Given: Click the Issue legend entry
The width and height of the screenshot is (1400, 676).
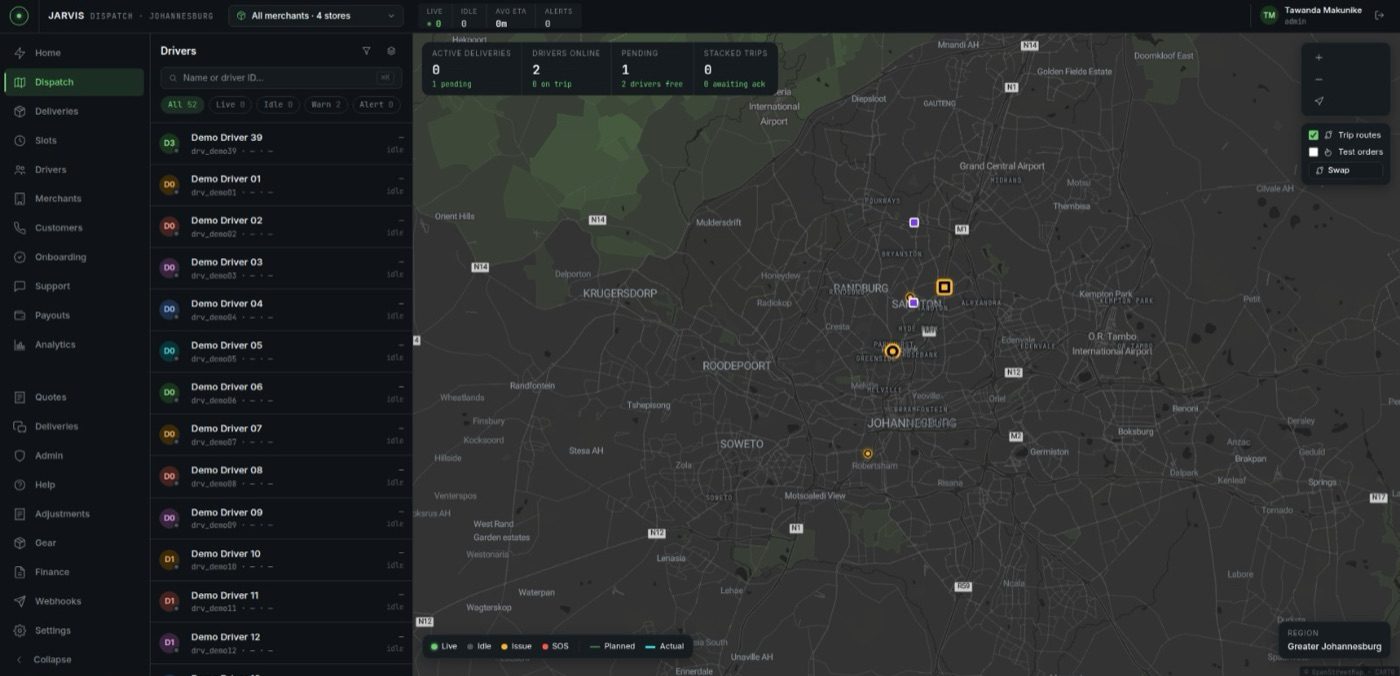Looking at the screenshot, I should coord(516,646).
